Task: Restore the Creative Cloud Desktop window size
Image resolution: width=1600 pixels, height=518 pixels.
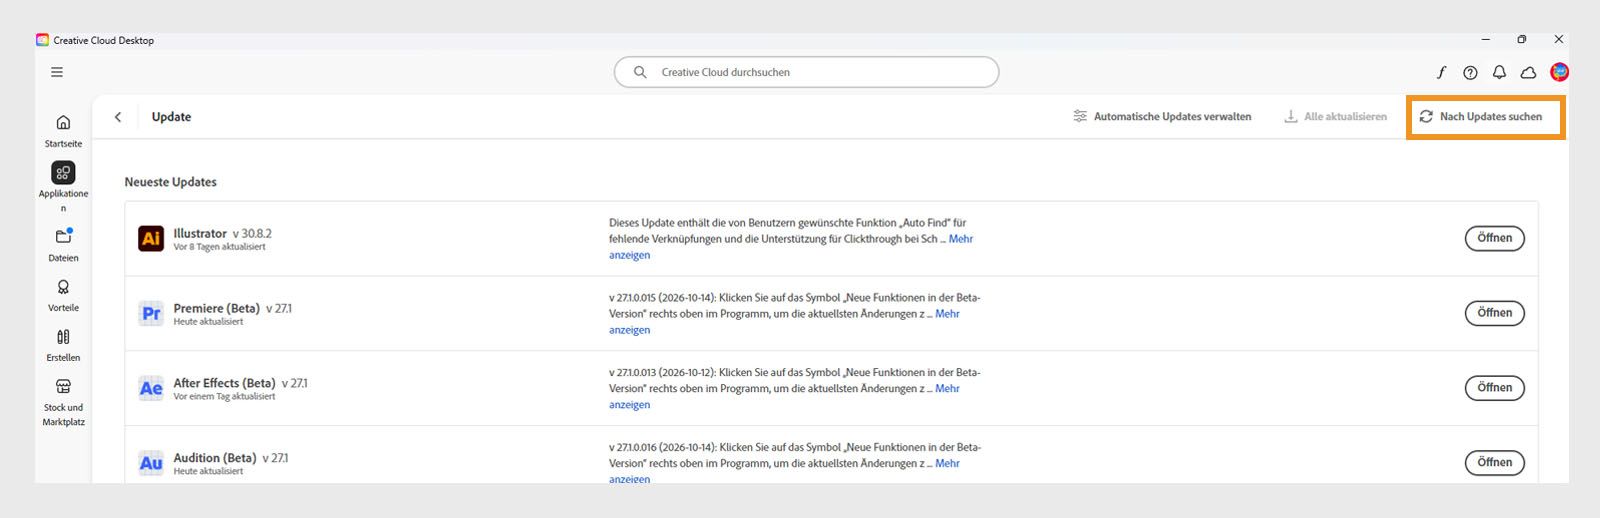Action: 1521,40
